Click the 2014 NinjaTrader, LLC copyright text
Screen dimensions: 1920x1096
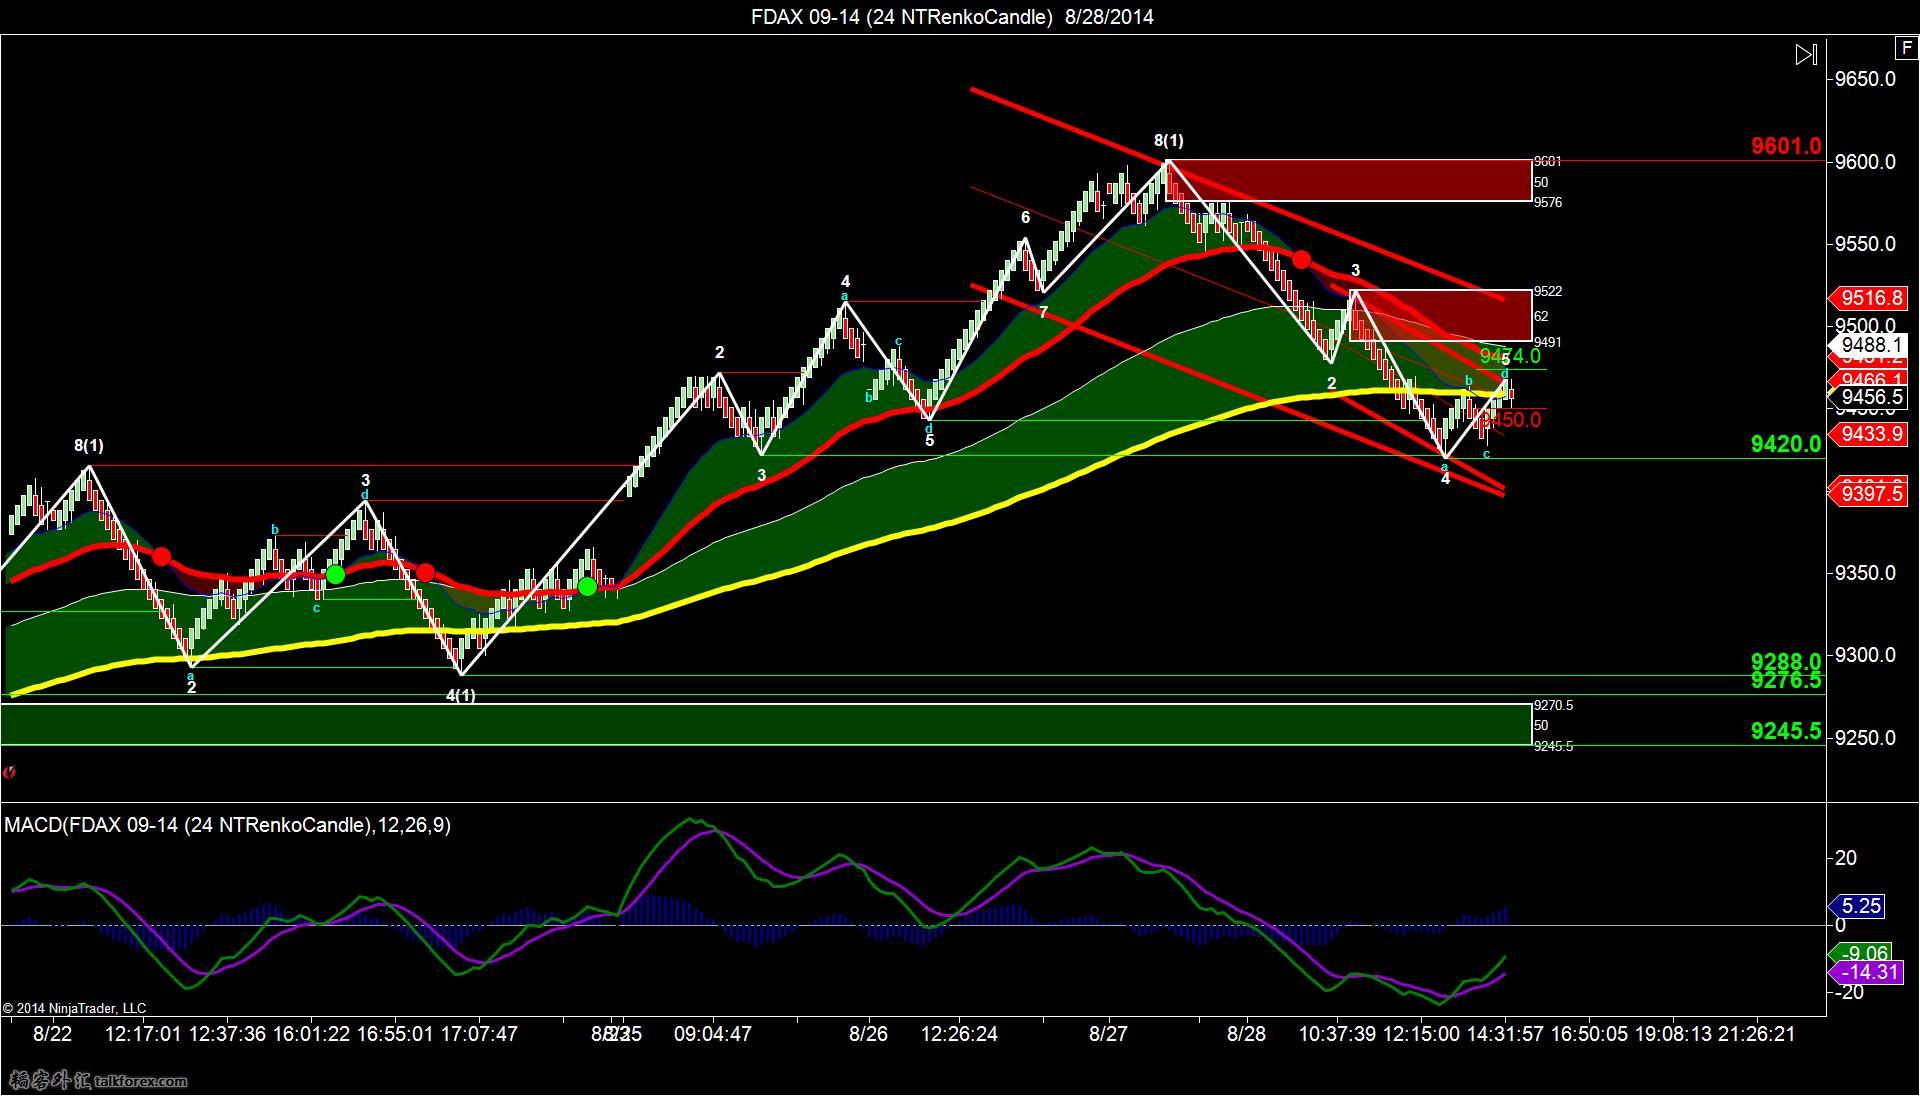coord(74,1008)
